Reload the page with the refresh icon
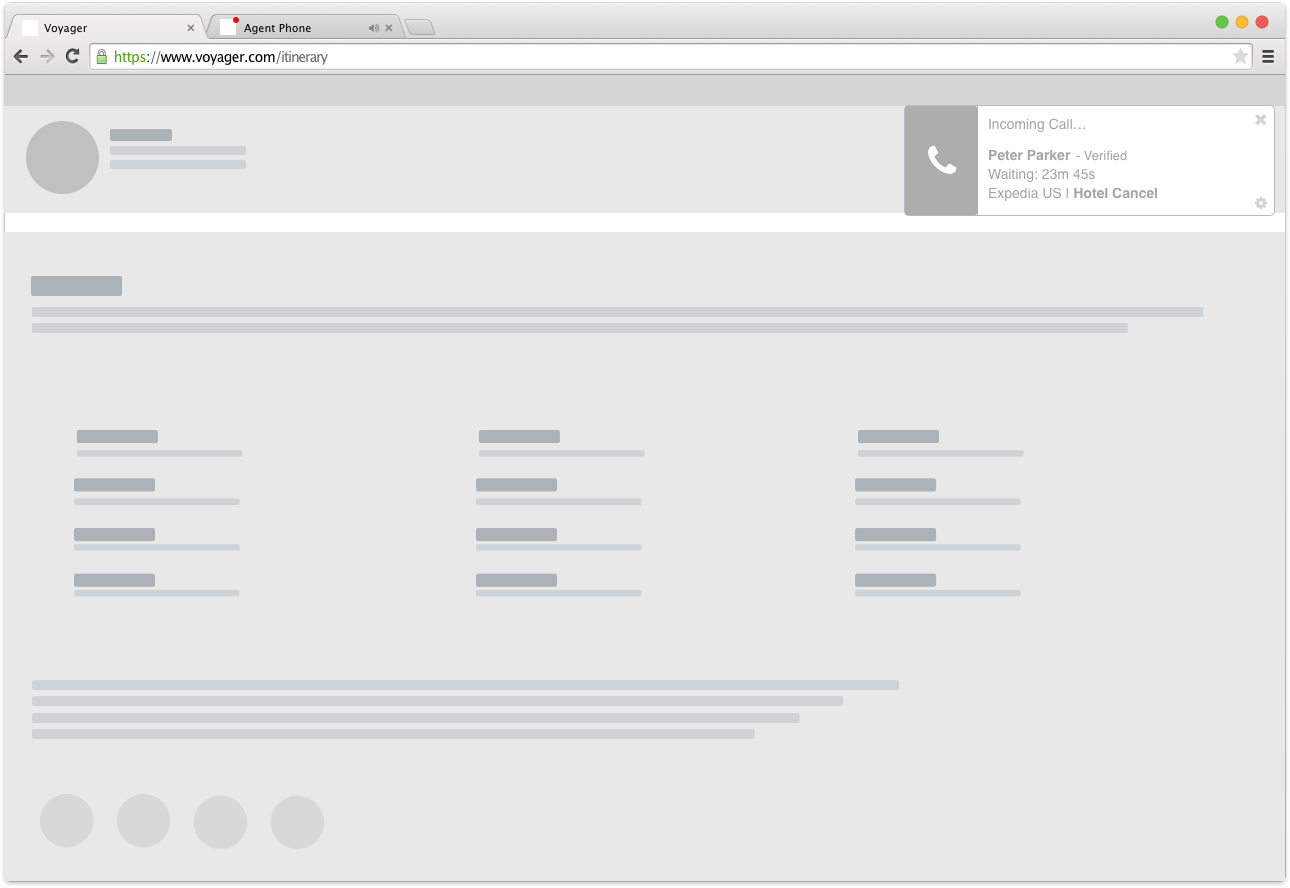The height and width of the screenshot is (888, 1290). pos(72,56)
